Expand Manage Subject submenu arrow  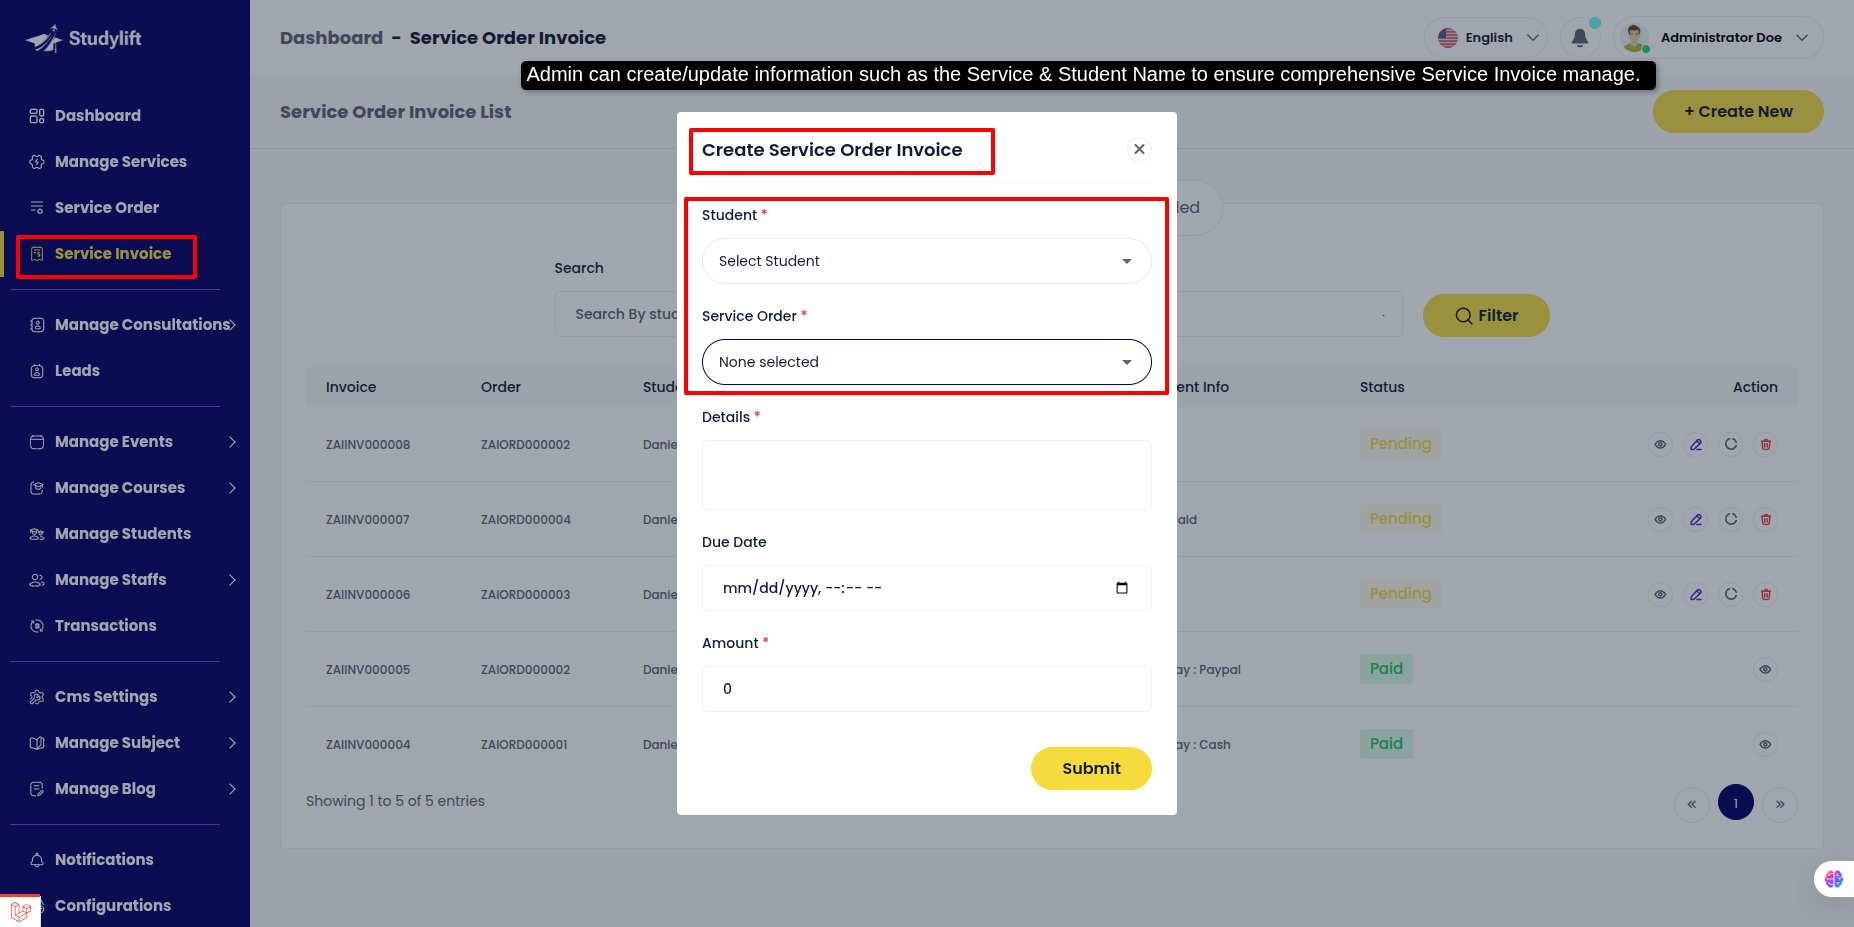tap(232, 742)
